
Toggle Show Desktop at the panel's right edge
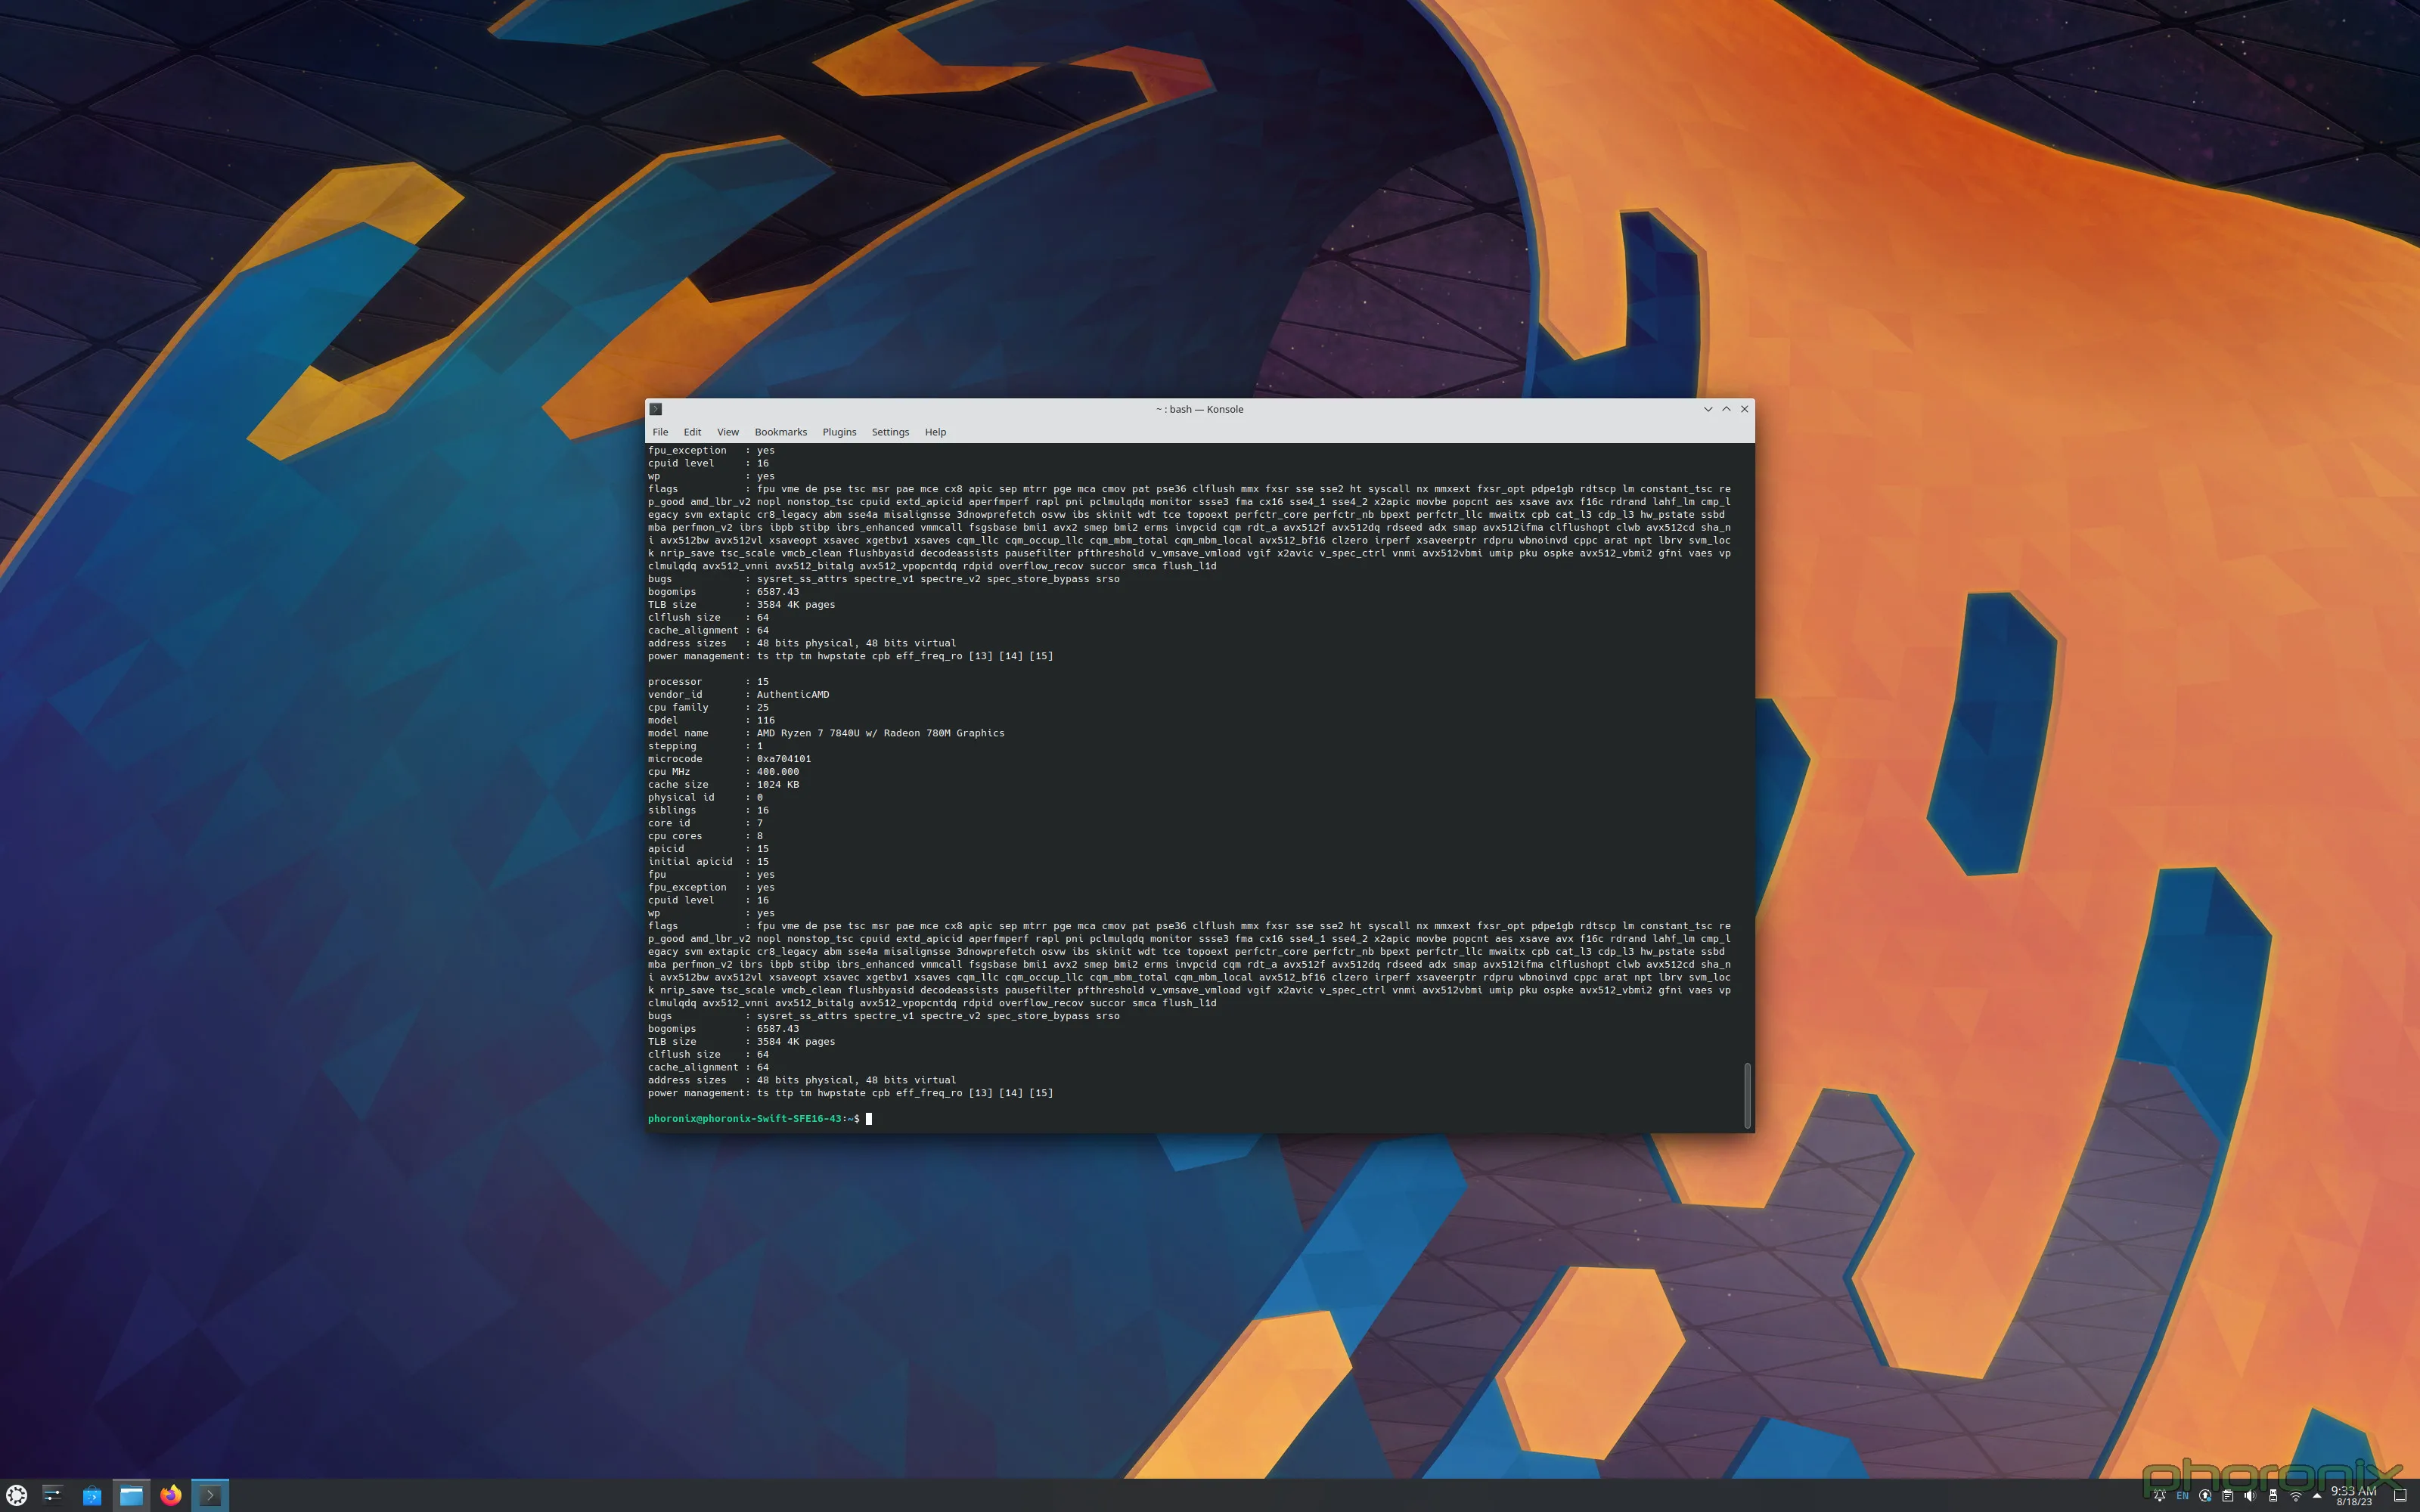tap(2405, 1496)
